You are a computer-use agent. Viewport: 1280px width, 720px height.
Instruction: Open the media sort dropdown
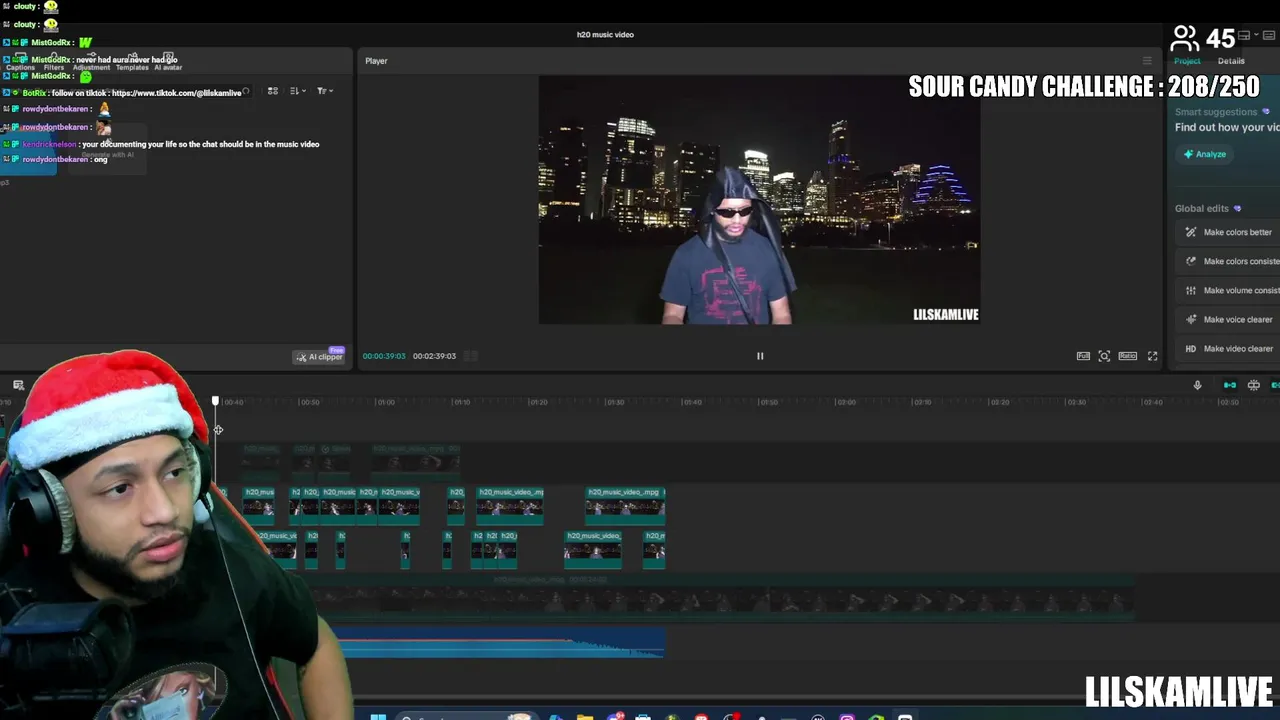(x=297, y=91)
